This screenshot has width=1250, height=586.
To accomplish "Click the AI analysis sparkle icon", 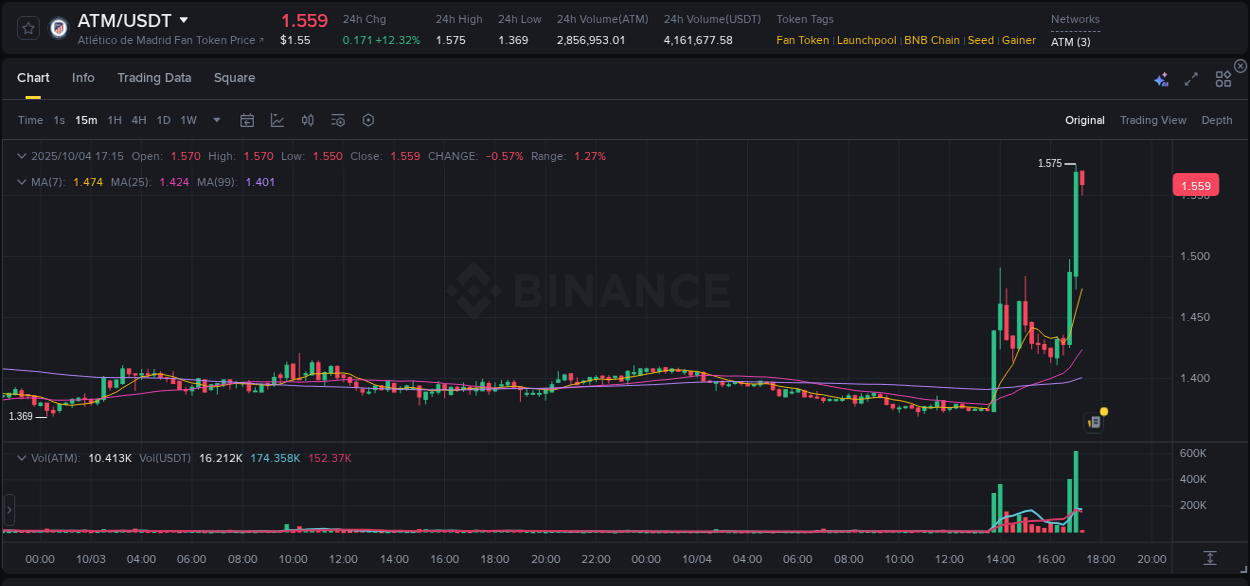I will [1161, 79].
